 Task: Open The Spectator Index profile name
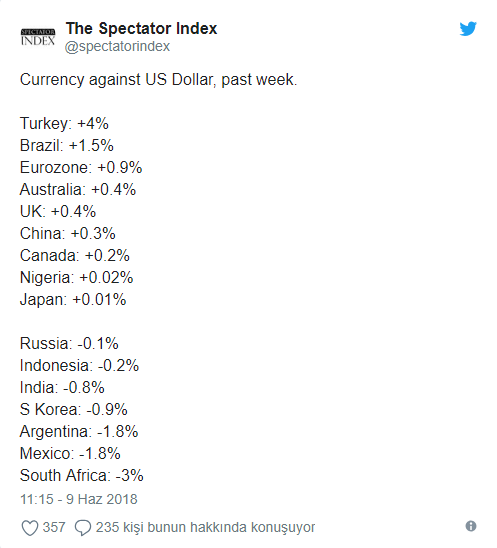pos(142,28)
